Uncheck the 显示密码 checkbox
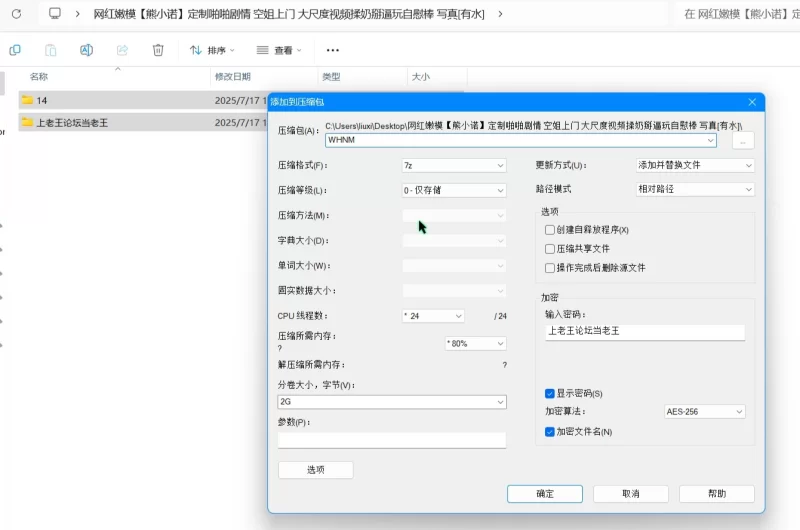The height and width of the screenshot is (530, 800). 549,393
